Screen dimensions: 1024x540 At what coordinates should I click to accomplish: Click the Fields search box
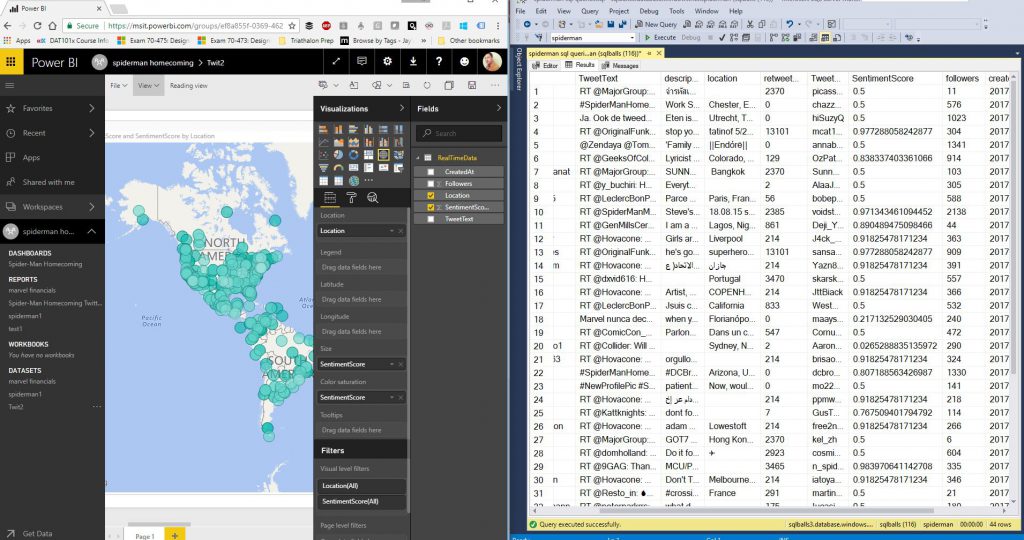[x=459, y=133]
